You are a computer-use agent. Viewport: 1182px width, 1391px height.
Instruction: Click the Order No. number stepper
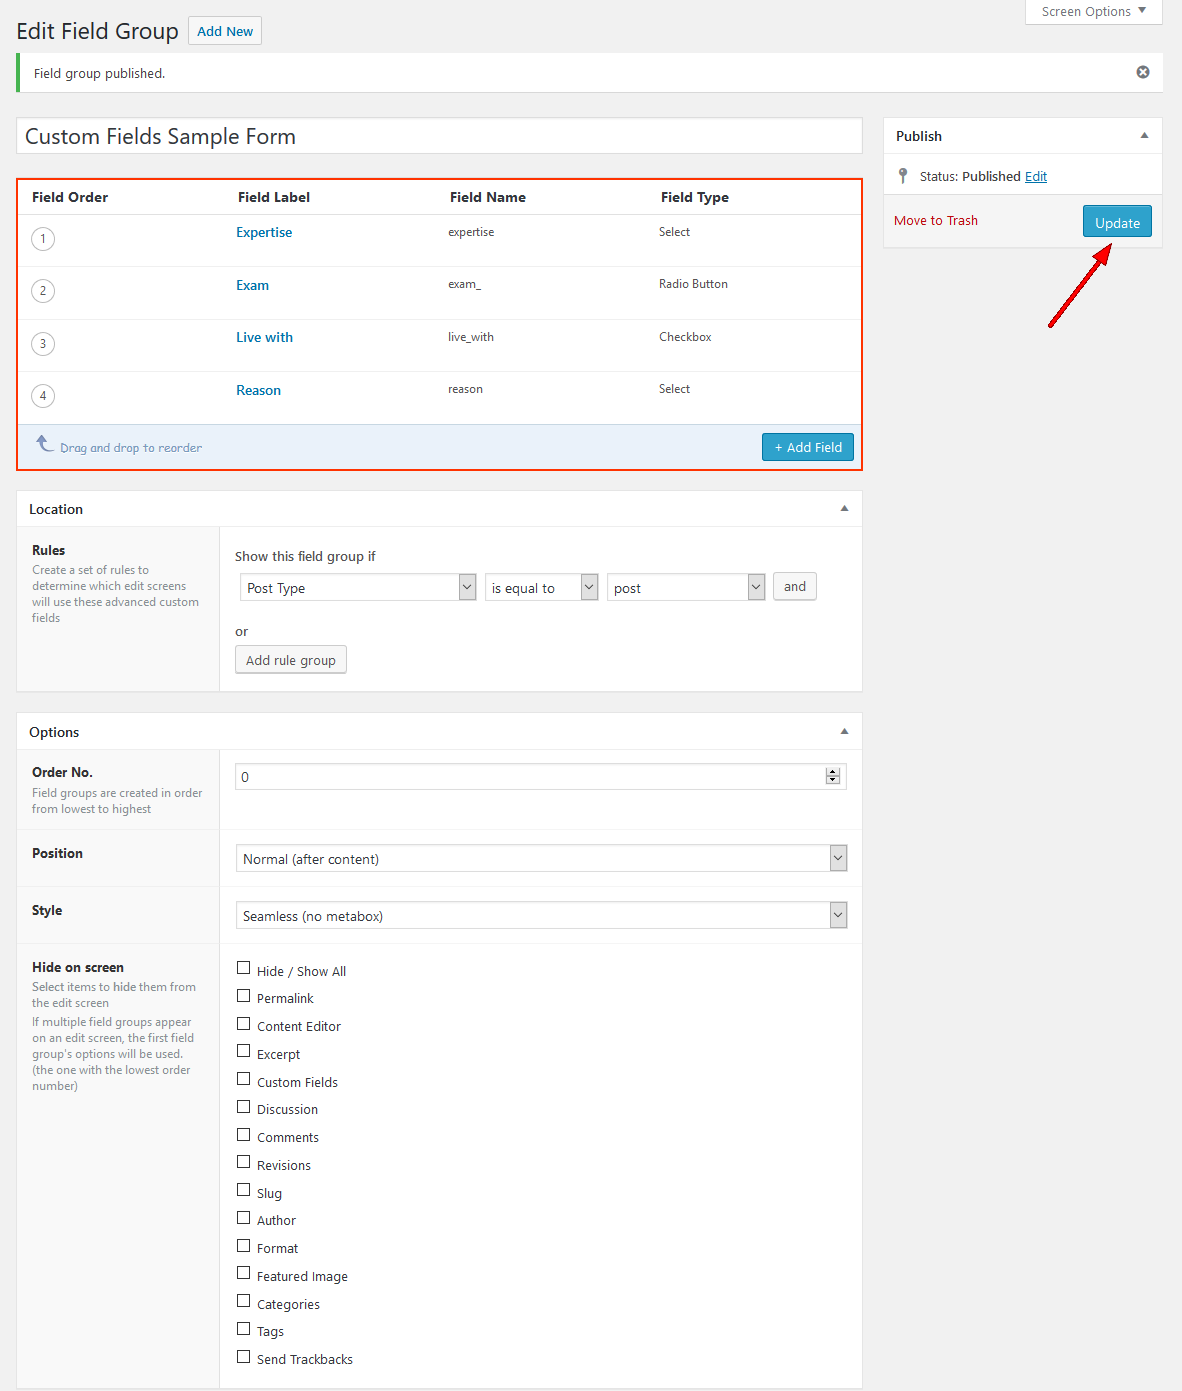pyautogui.click(x=832, y=776)
